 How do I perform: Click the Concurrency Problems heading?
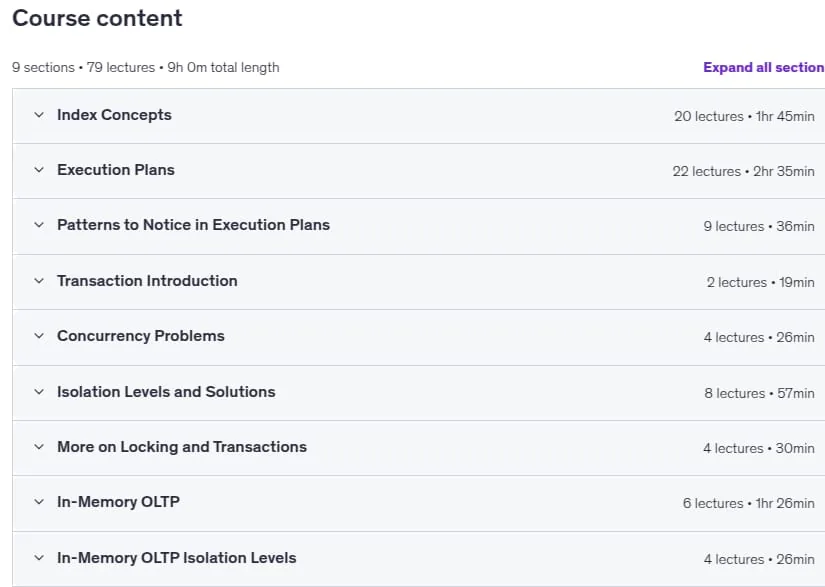[140, 336]
